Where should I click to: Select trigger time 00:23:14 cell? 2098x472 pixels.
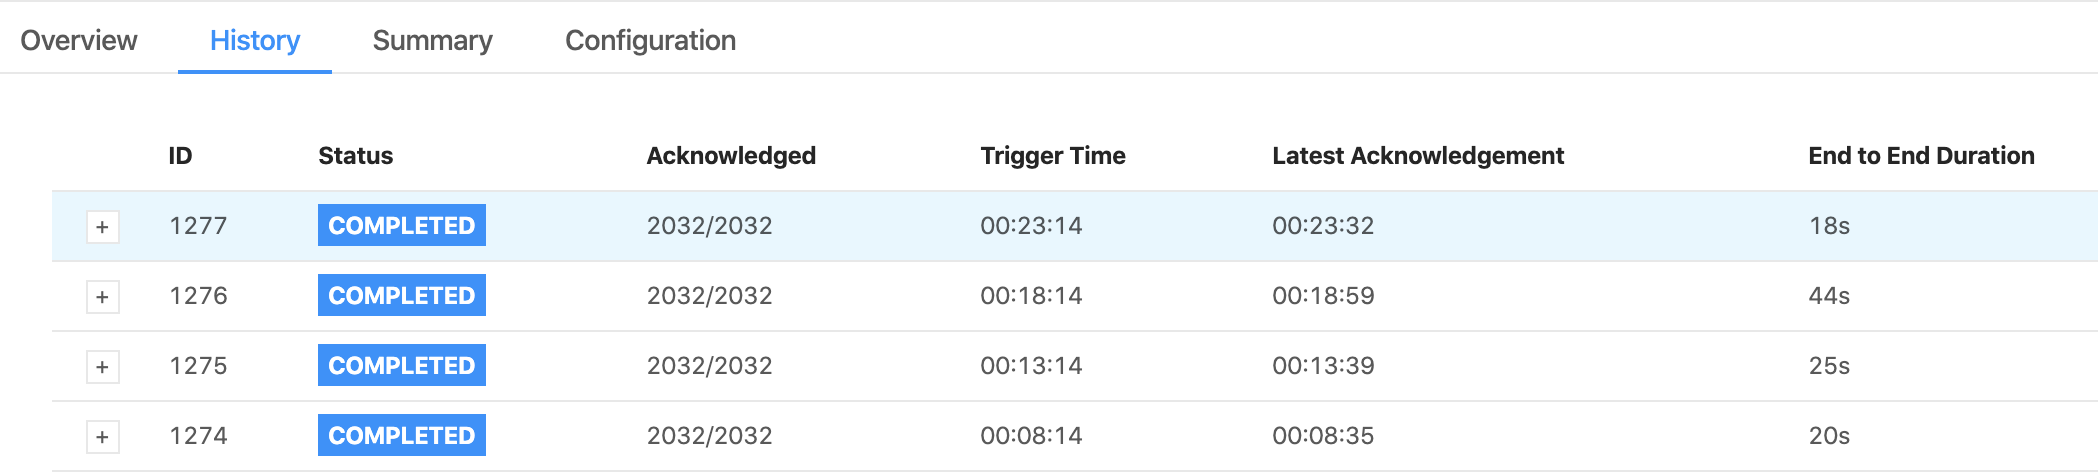1031,226
